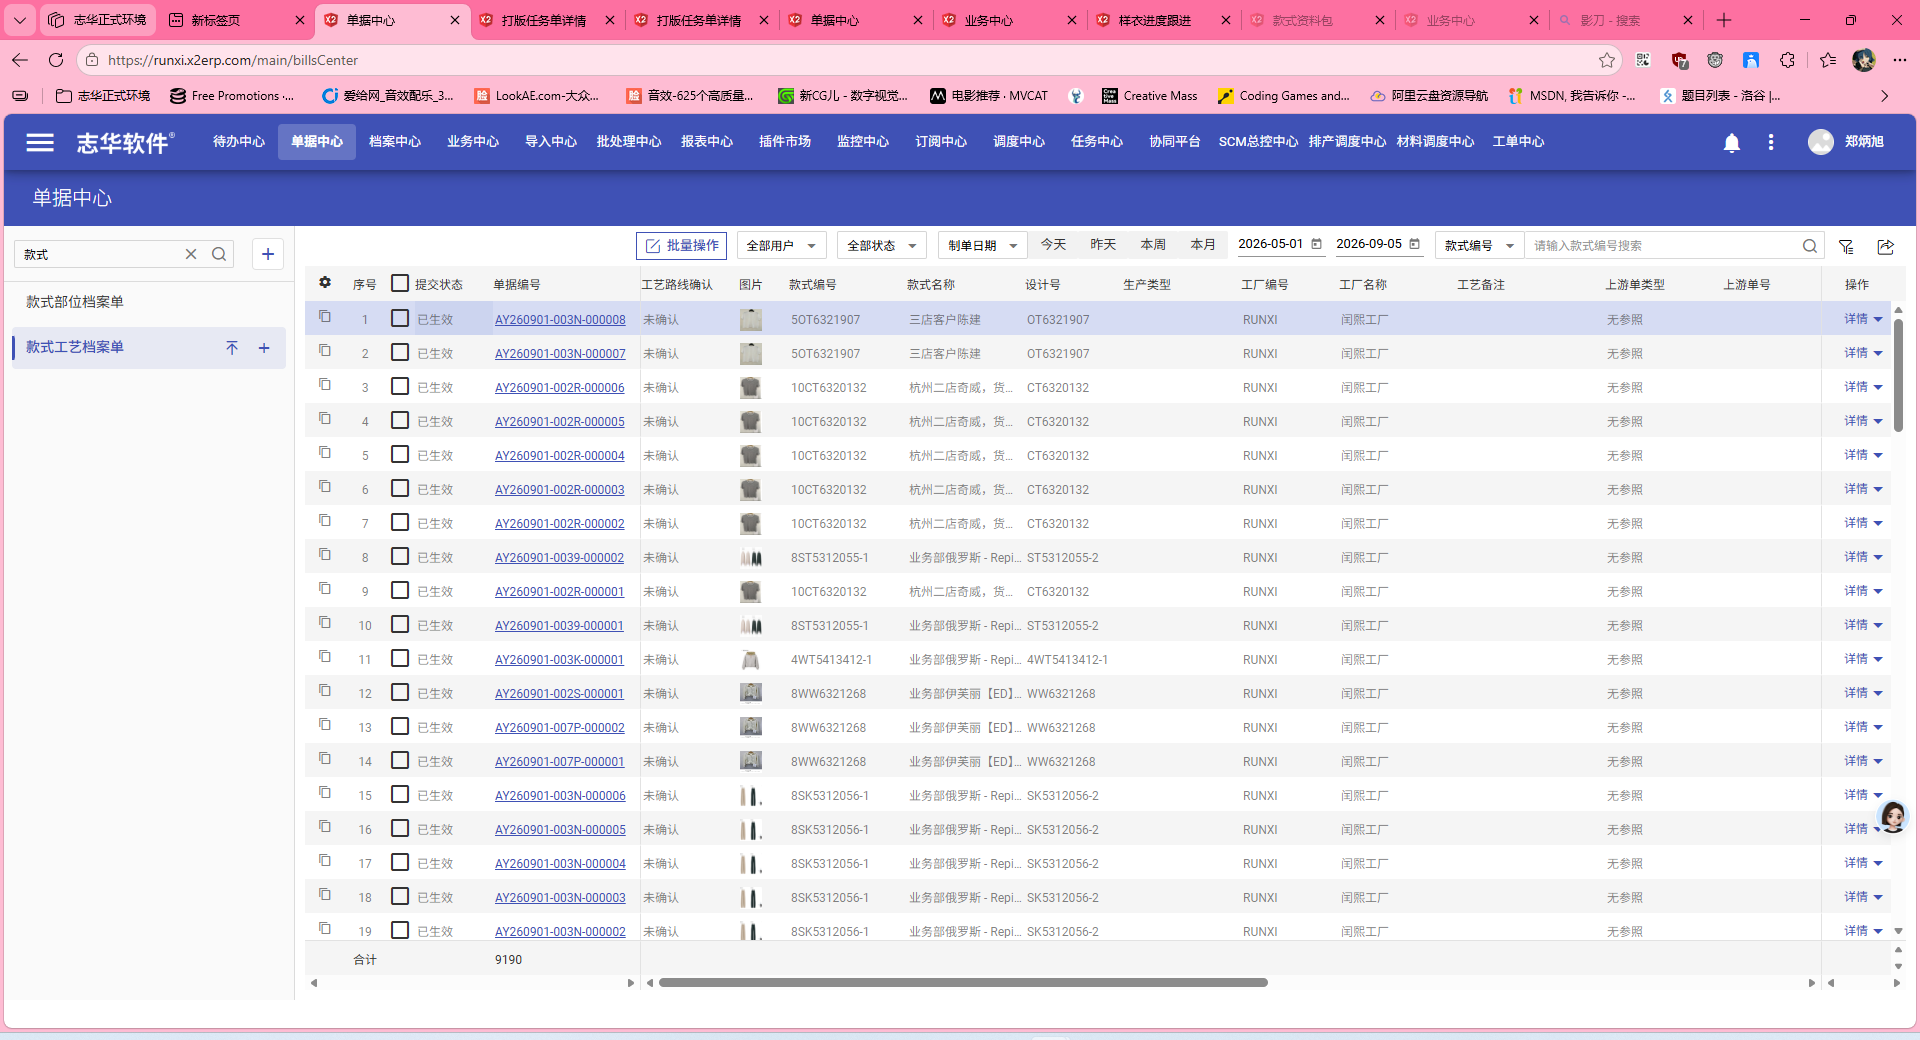Open the 8WW6321268 thumbnail in row 12
The image size is (1920, 1040).
pyautogui.click(x=751, y=693)
